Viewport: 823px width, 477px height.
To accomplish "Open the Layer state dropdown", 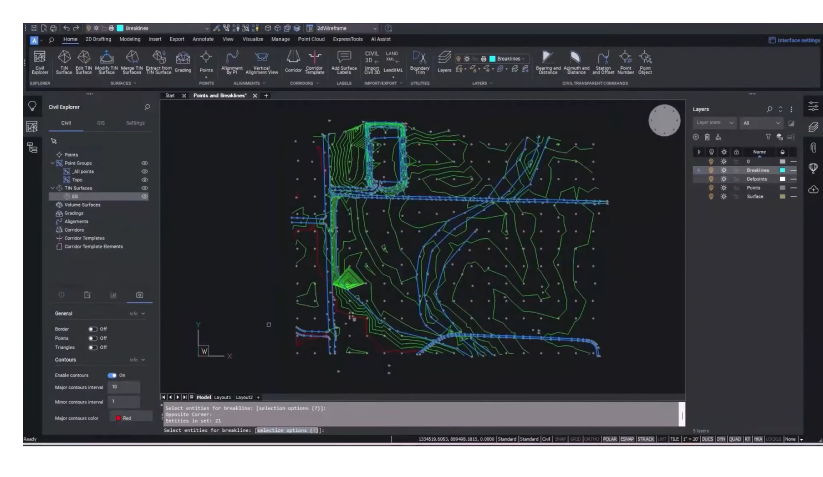I will tap(714, 123).
